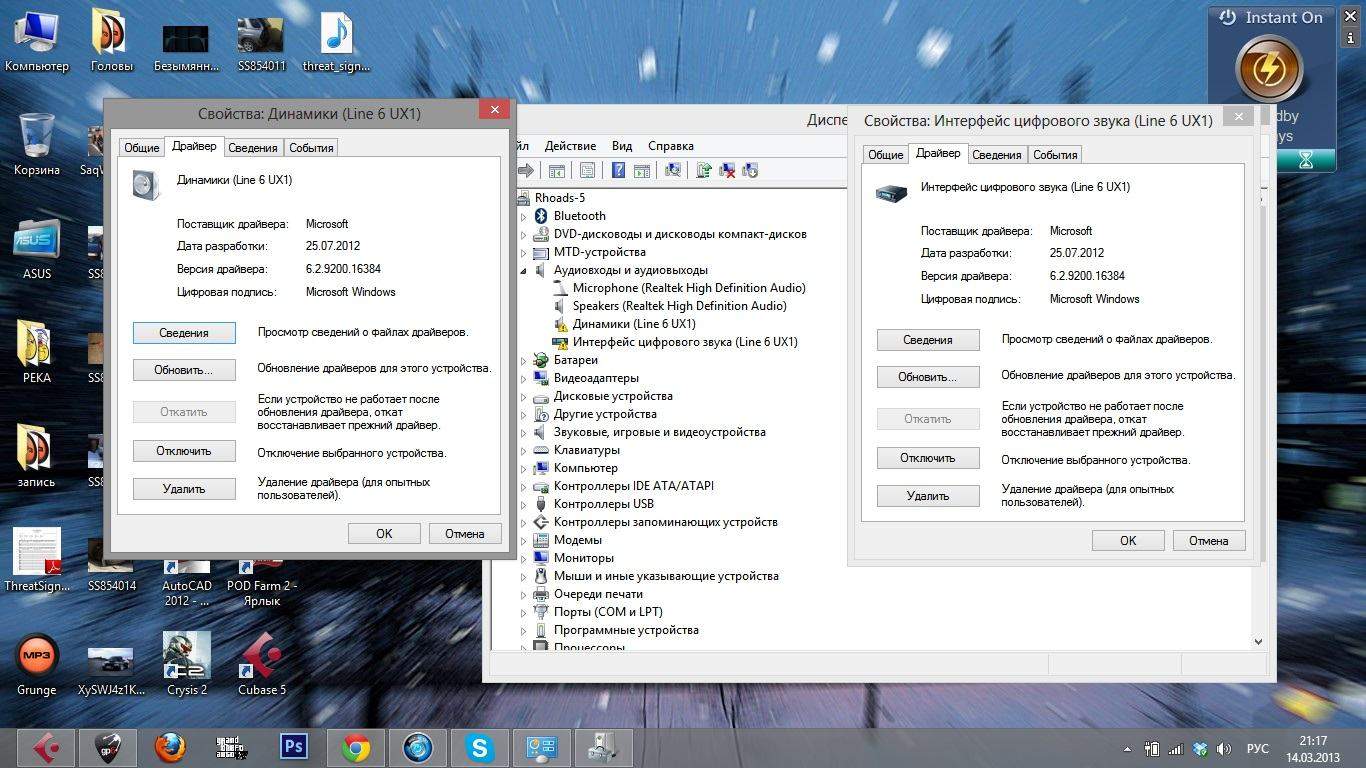Image resolution: width=1366 pixels, height=768 pixels.
Task: Expand the Bluetooth device category
Action: click(523, 216)
